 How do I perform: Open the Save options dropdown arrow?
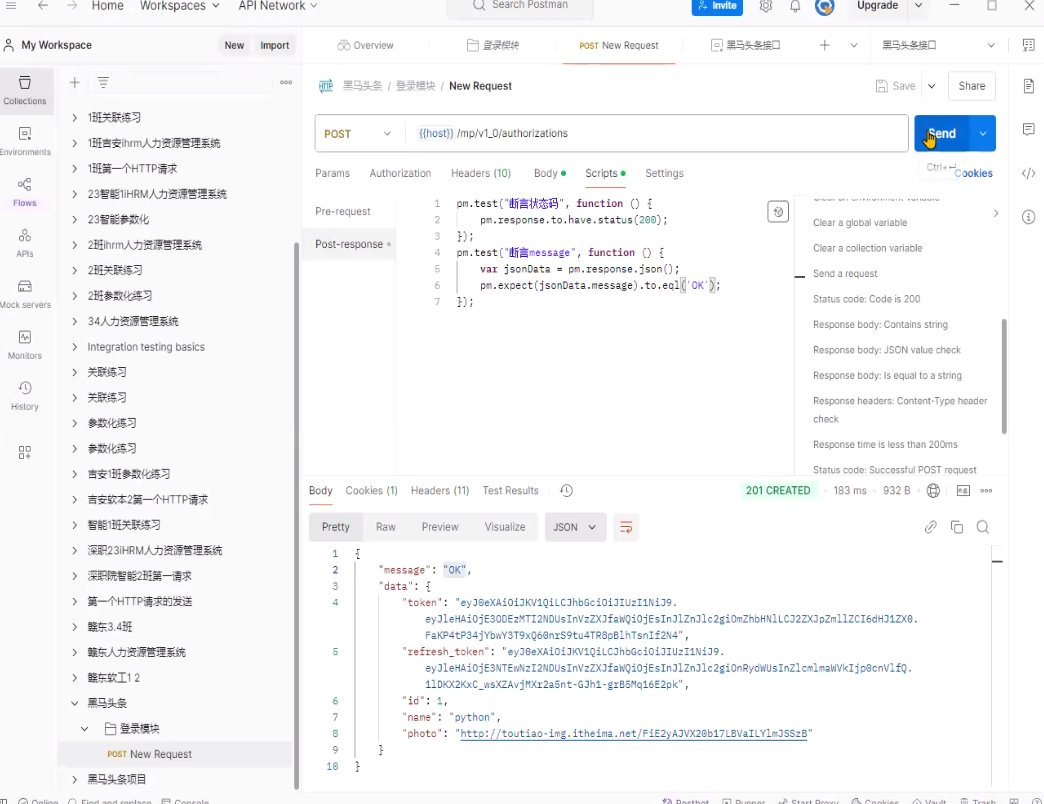931,86
